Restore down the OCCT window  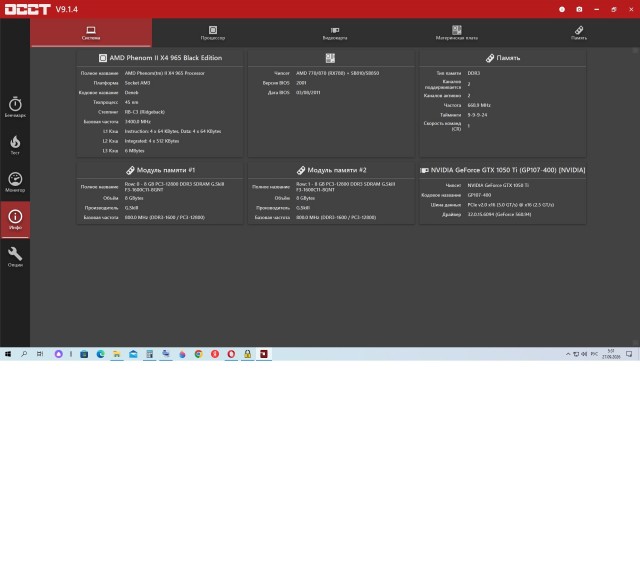[614, 9]
